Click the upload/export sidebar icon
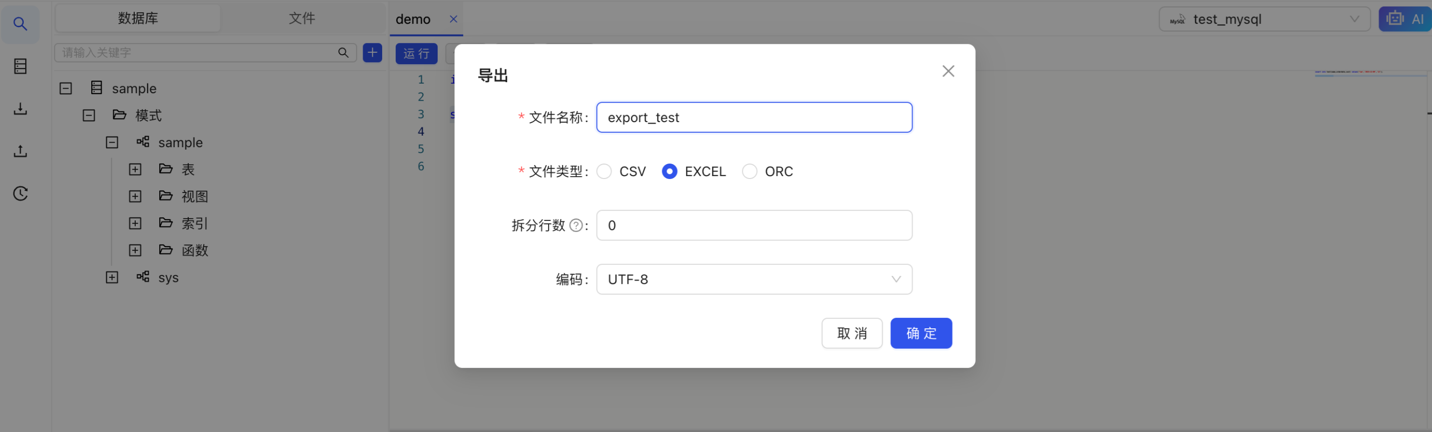Viewport: 1432px width, 432px height. [20, 151]
